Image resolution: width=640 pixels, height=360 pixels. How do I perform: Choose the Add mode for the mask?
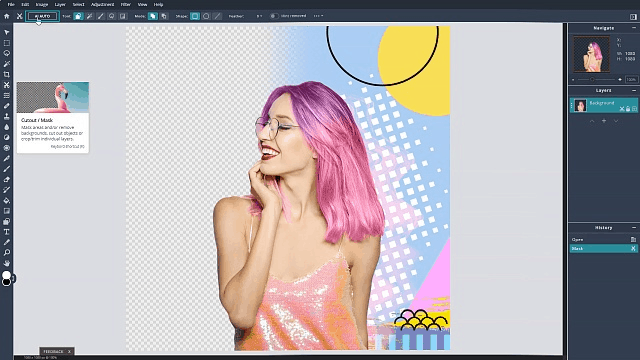click(153, 16)
